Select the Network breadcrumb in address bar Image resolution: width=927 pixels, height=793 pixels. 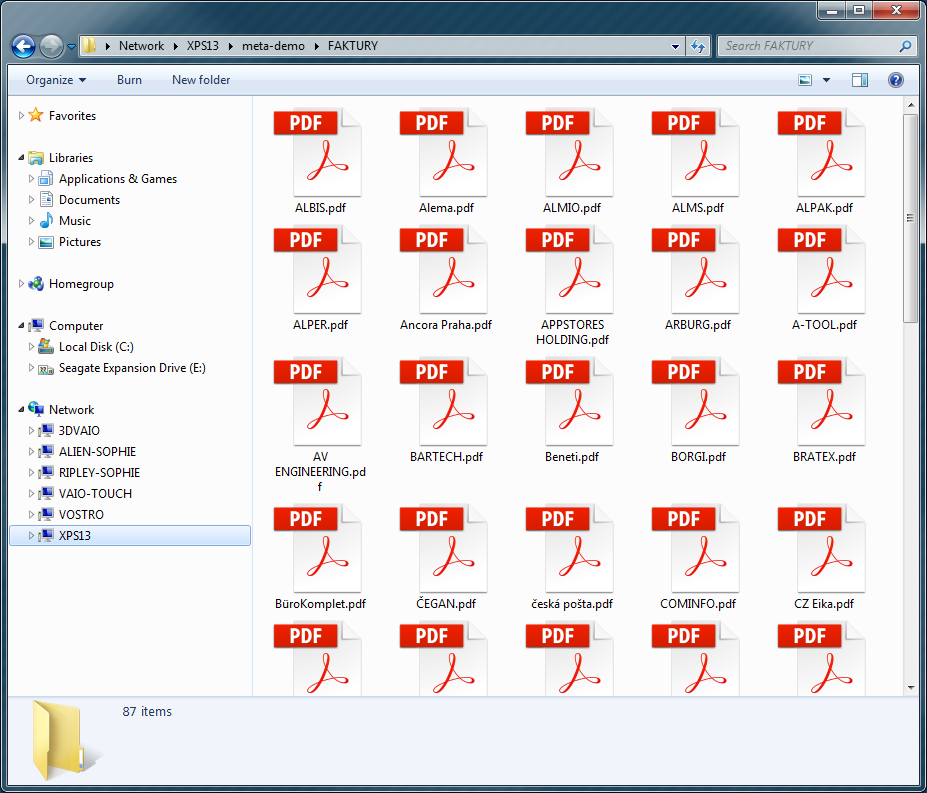click(x=141, y=46)
